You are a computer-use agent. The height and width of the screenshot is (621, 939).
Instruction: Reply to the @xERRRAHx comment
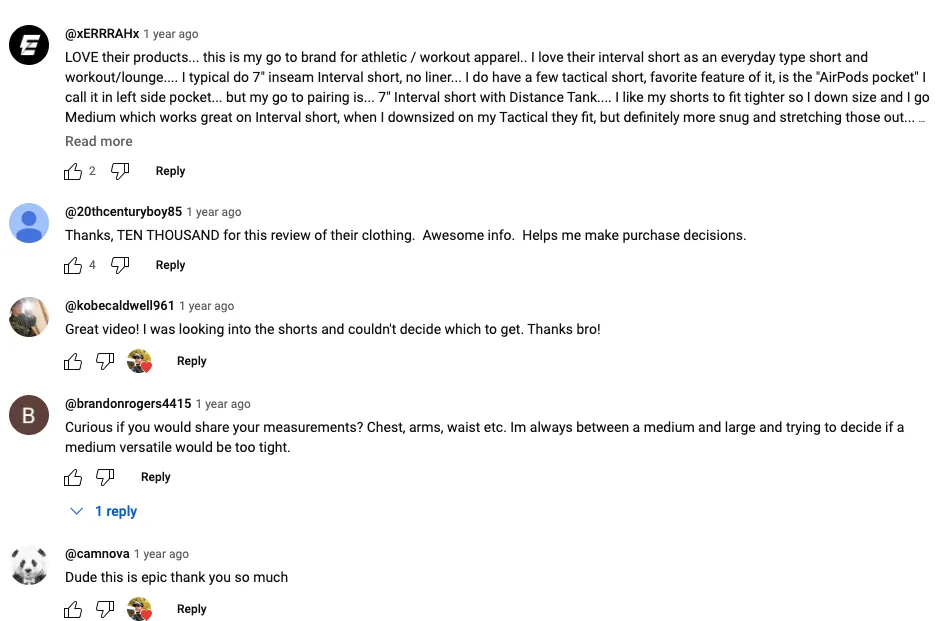click(x=170, y=171)
